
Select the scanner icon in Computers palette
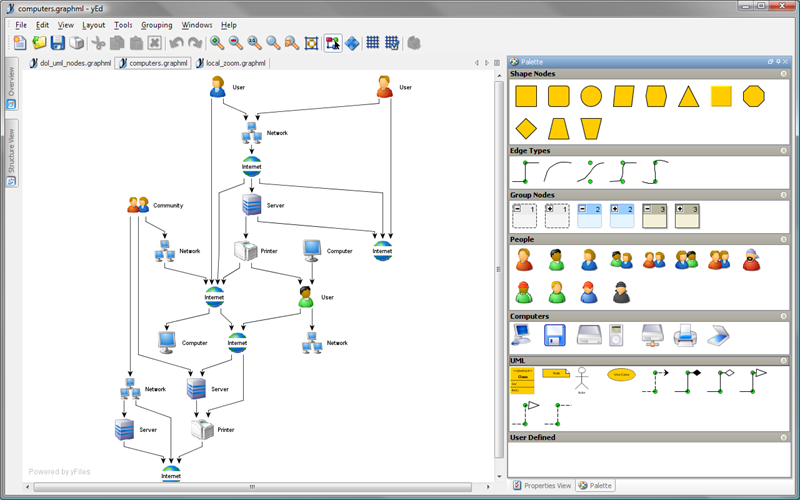(718, 335)
